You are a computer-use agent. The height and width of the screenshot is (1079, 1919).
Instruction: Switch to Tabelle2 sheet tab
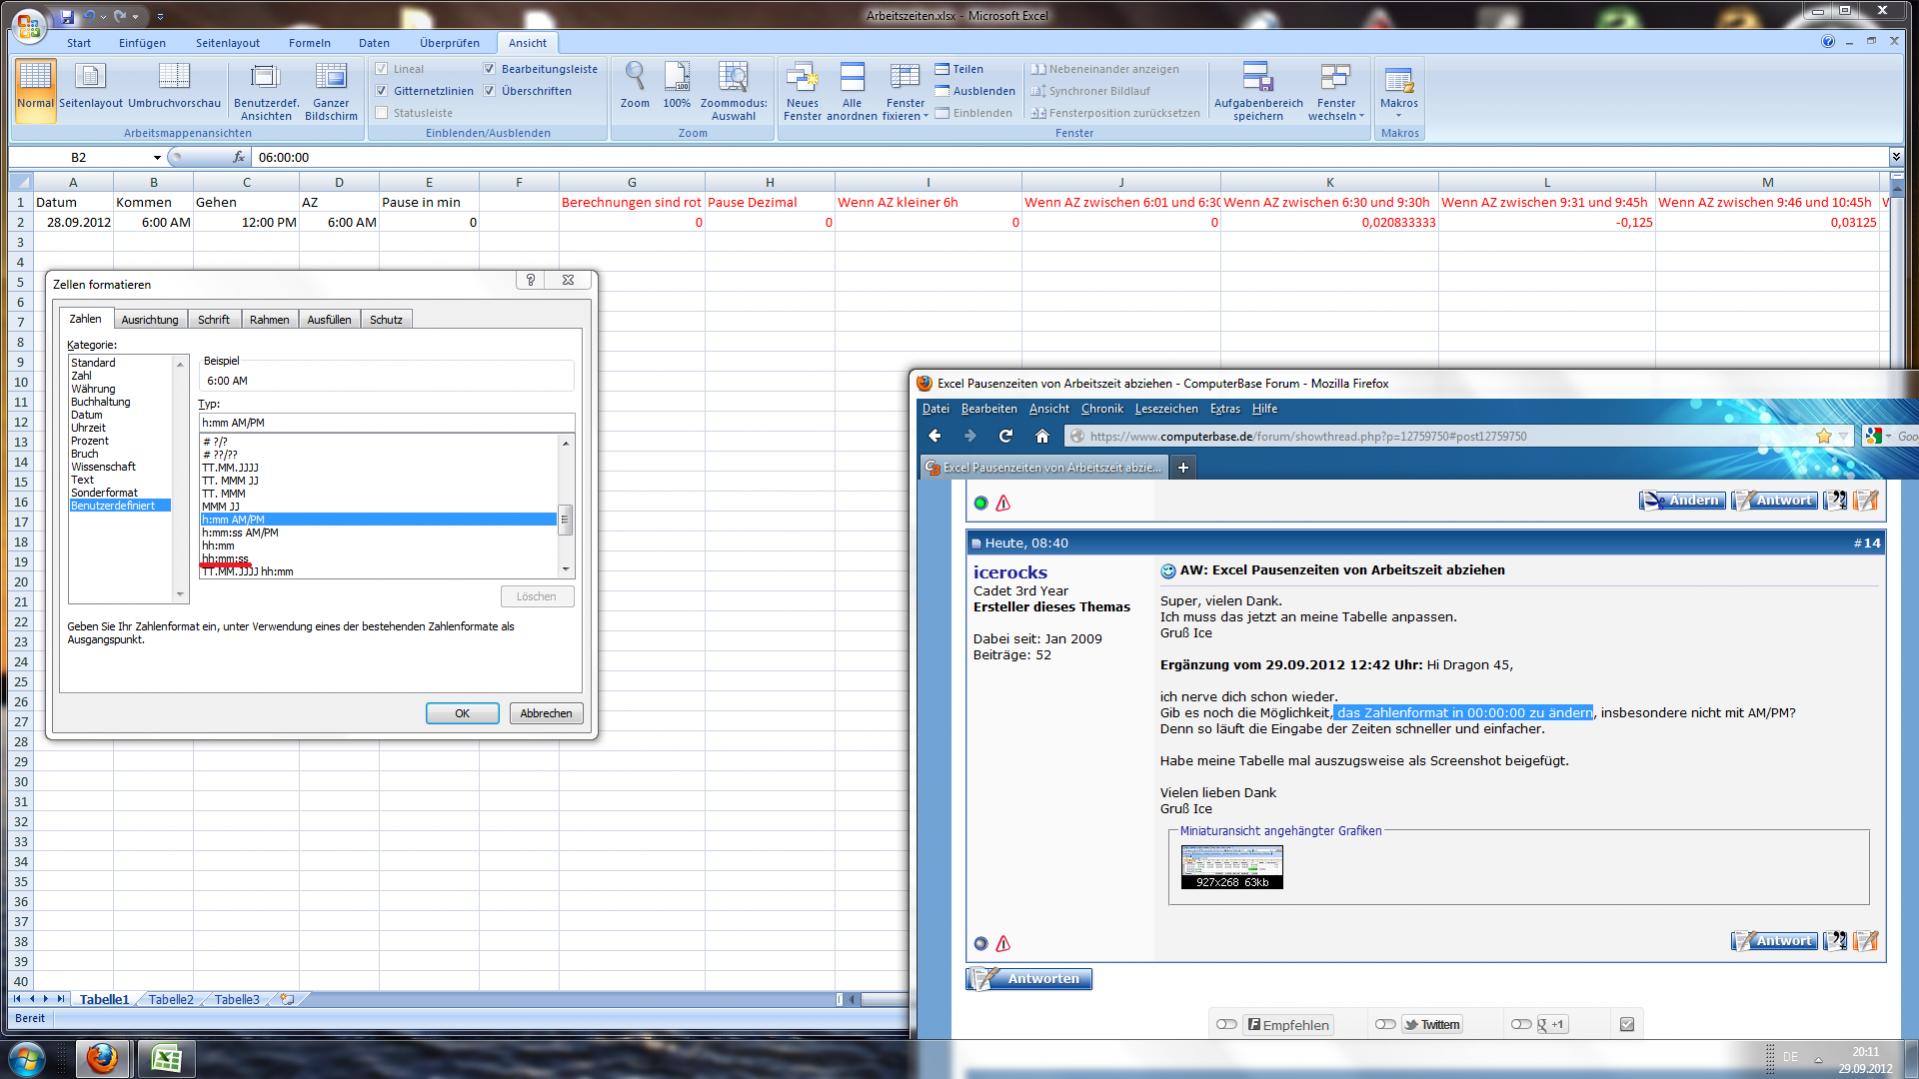tap(171, 999)
